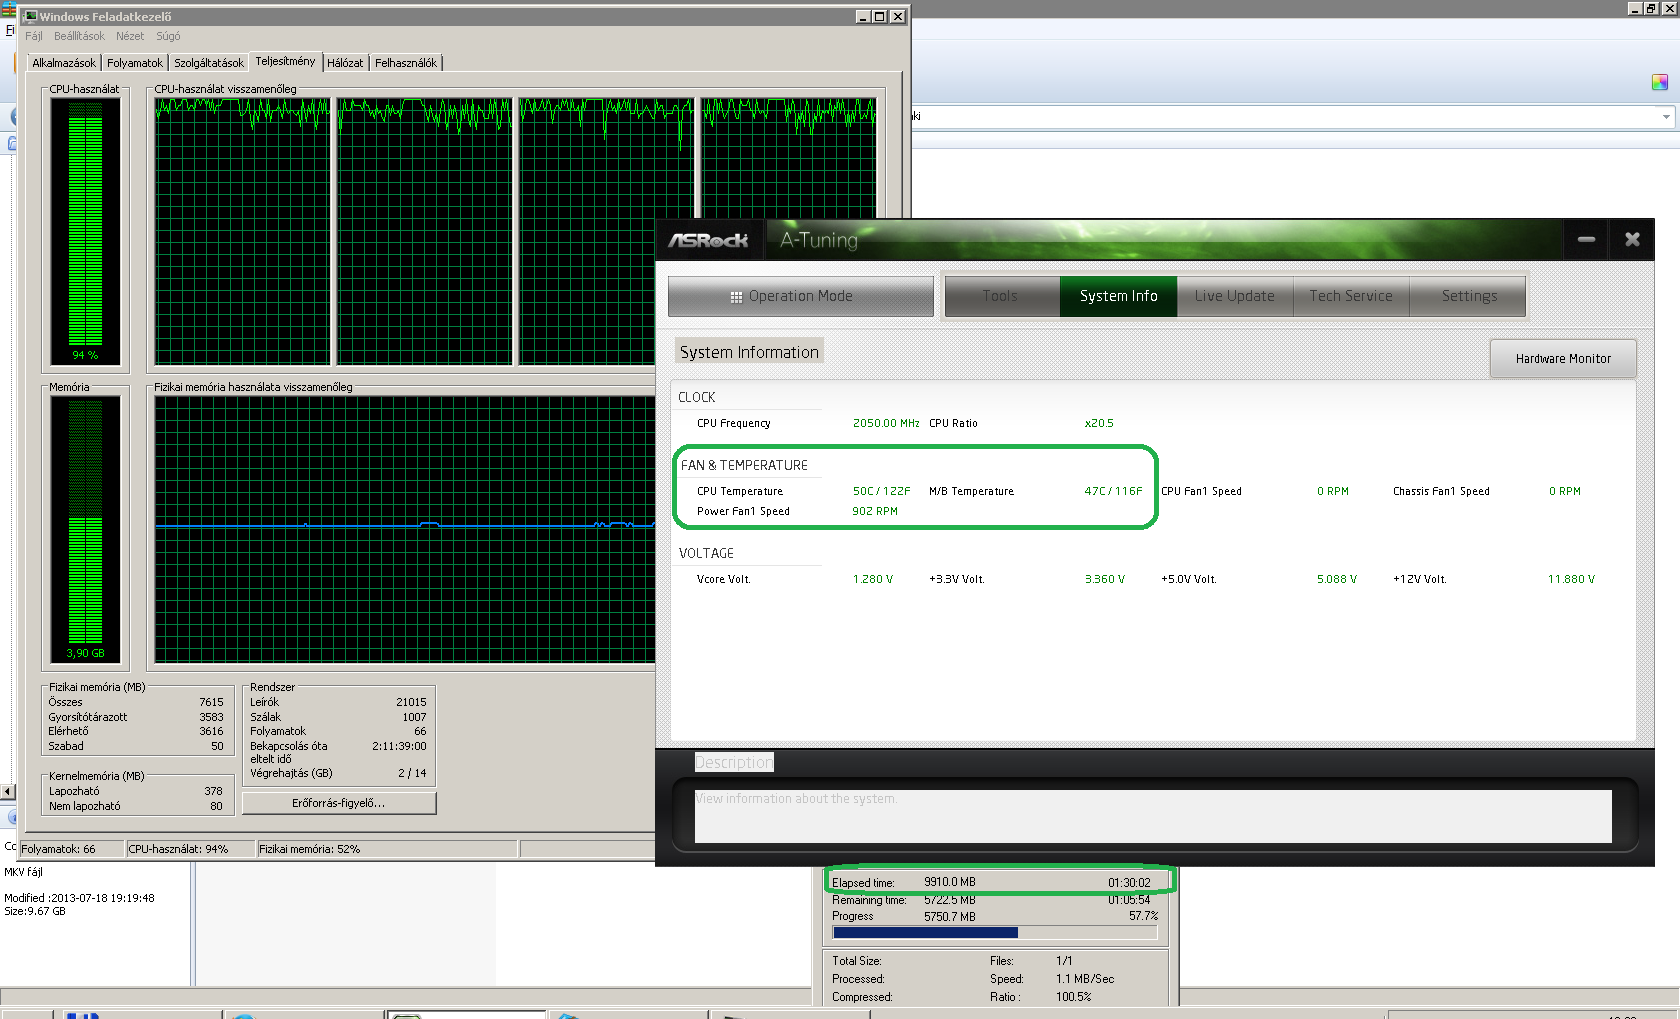
Task: Click the CPU Ratio value x20.5
Action: [x=1099, y=423]
